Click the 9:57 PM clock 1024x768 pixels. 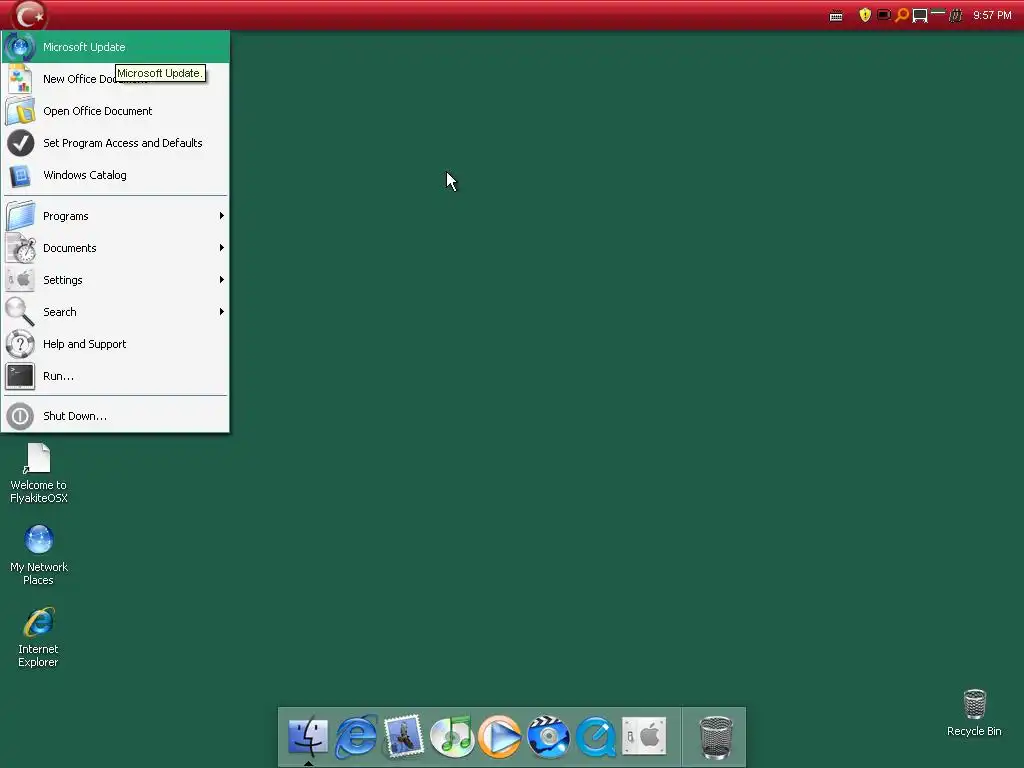pyautogui.click(x=992, y=15)
